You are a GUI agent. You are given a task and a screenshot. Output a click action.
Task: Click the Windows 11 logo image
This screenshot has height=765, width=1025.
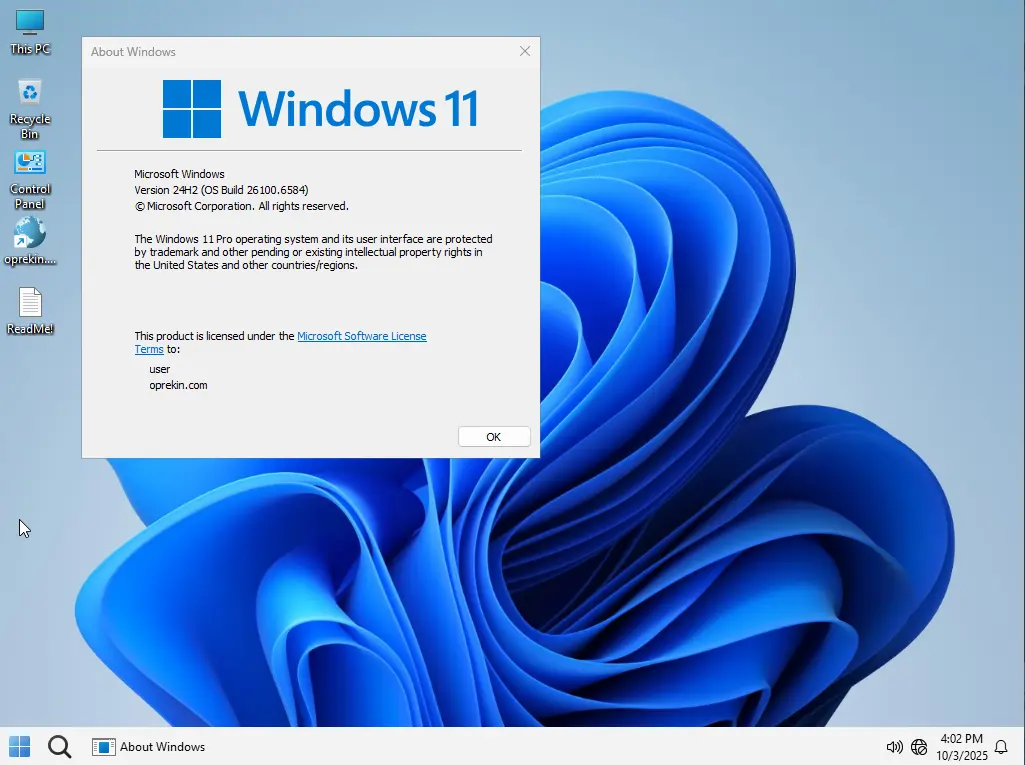pyautogui.click(x=320, y=109)
